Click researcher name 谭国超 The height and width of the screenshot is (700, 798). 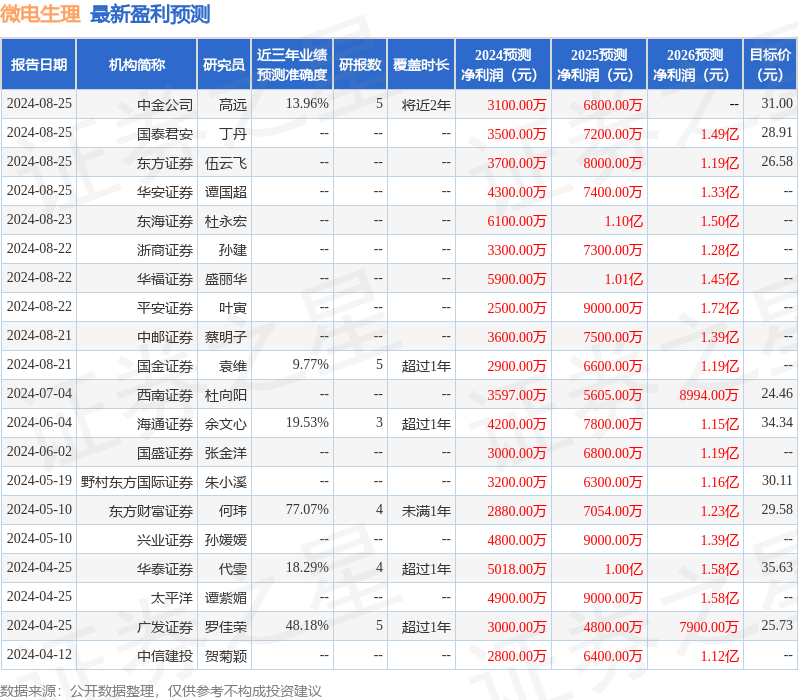[226, 192]
